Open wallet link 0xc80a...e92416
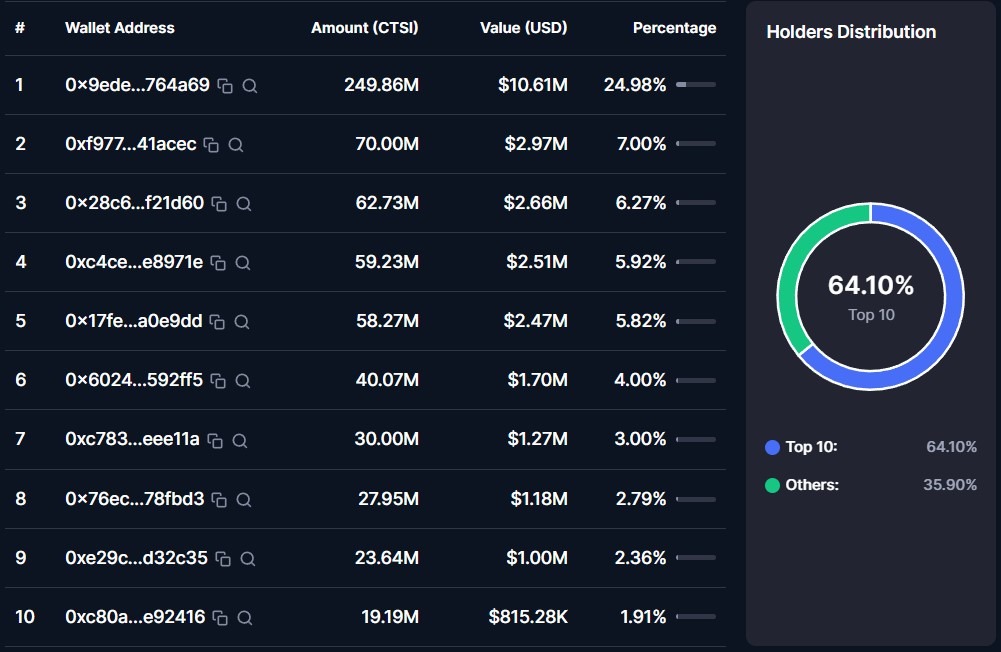The width and height of the screenshot is (1001, 652). [135, 617]
